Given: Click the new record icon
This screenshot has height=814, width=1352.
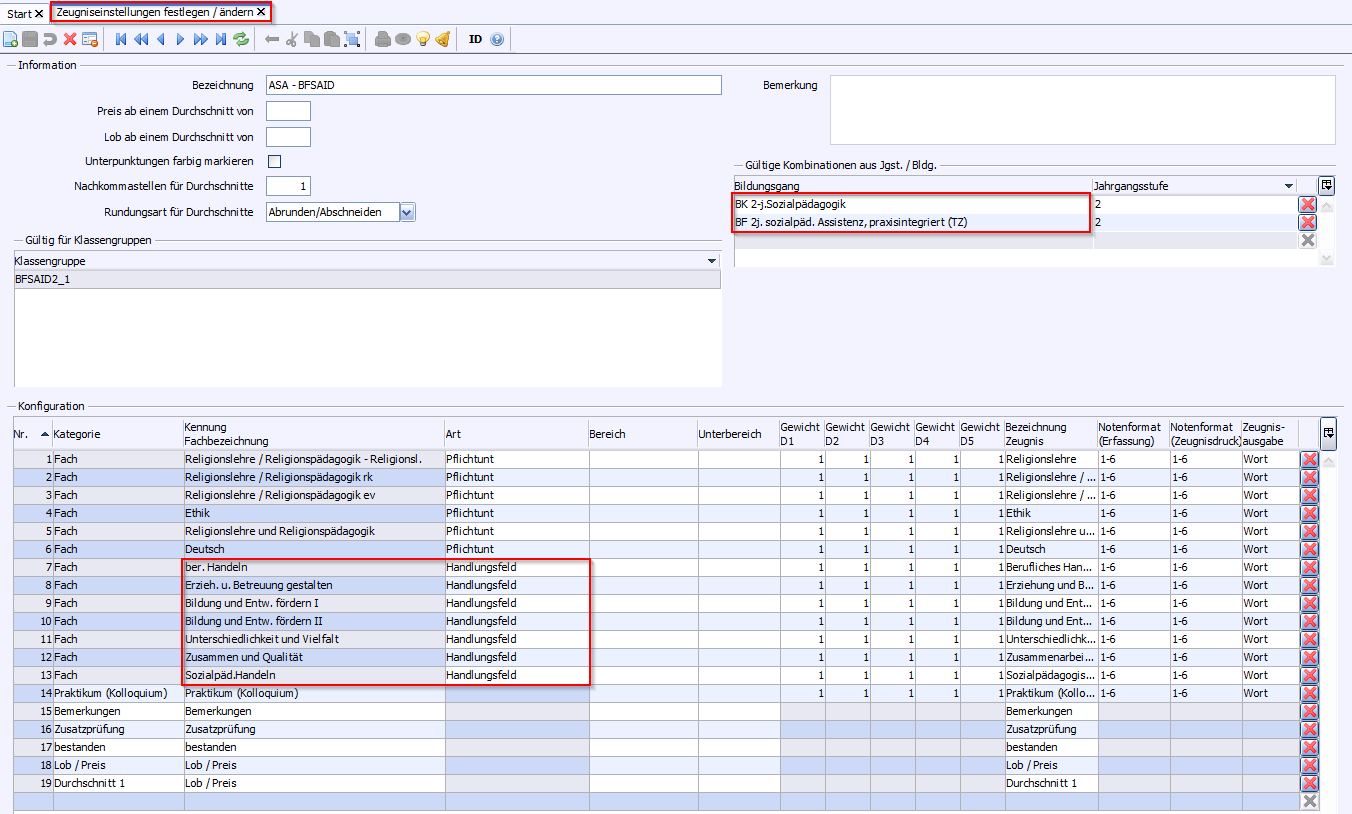Looking at the screenshot, I should [x=11, y=39].
